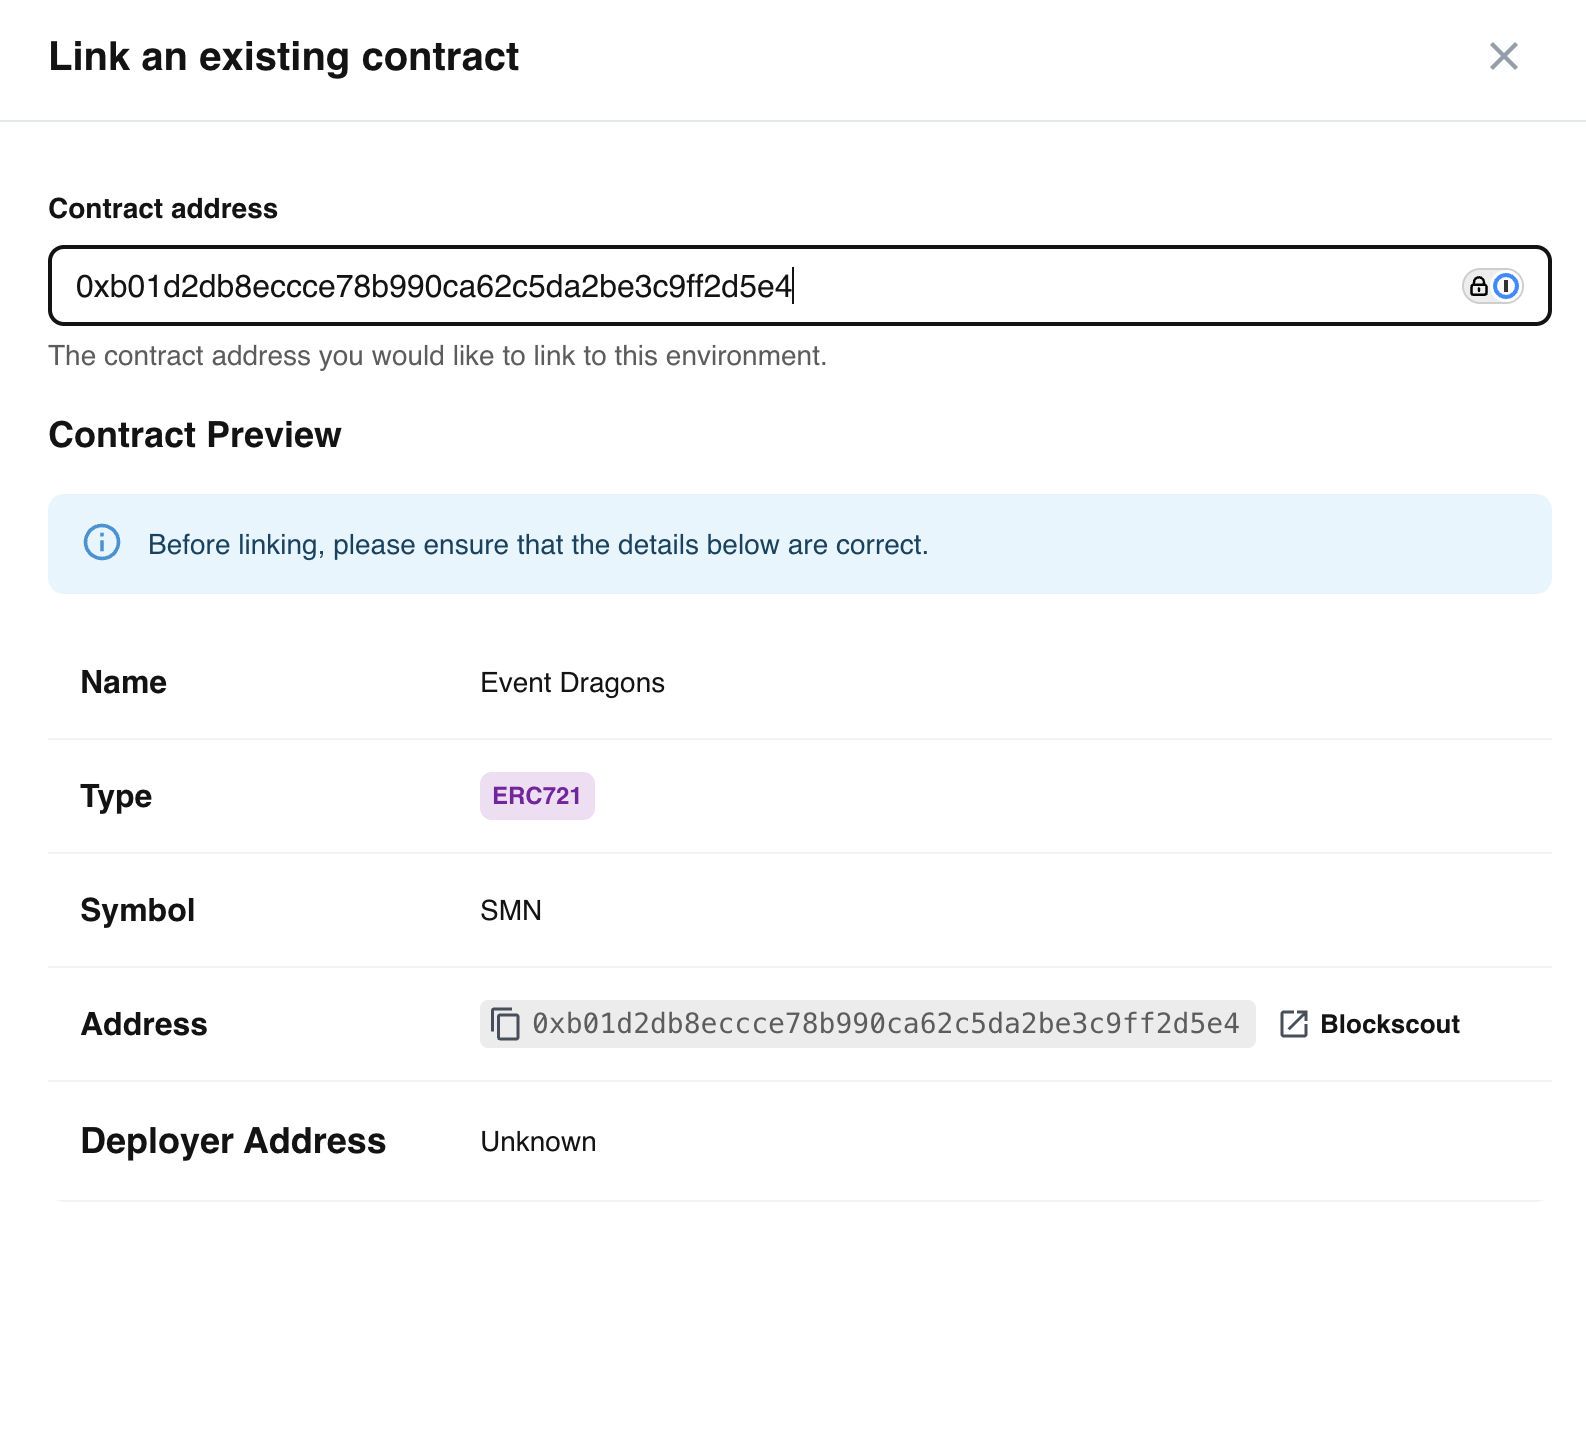Click the address hash in preview row
Viewport: 1586px width, 1436px height.
coord(885,1024)
